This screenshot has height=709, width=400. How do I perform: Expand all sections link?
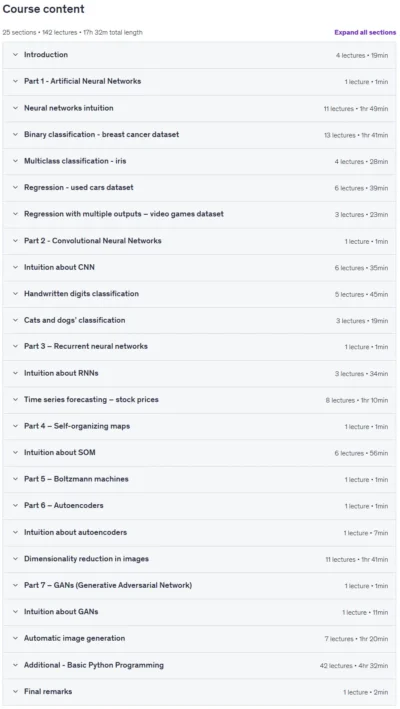(x=365, y=33)
